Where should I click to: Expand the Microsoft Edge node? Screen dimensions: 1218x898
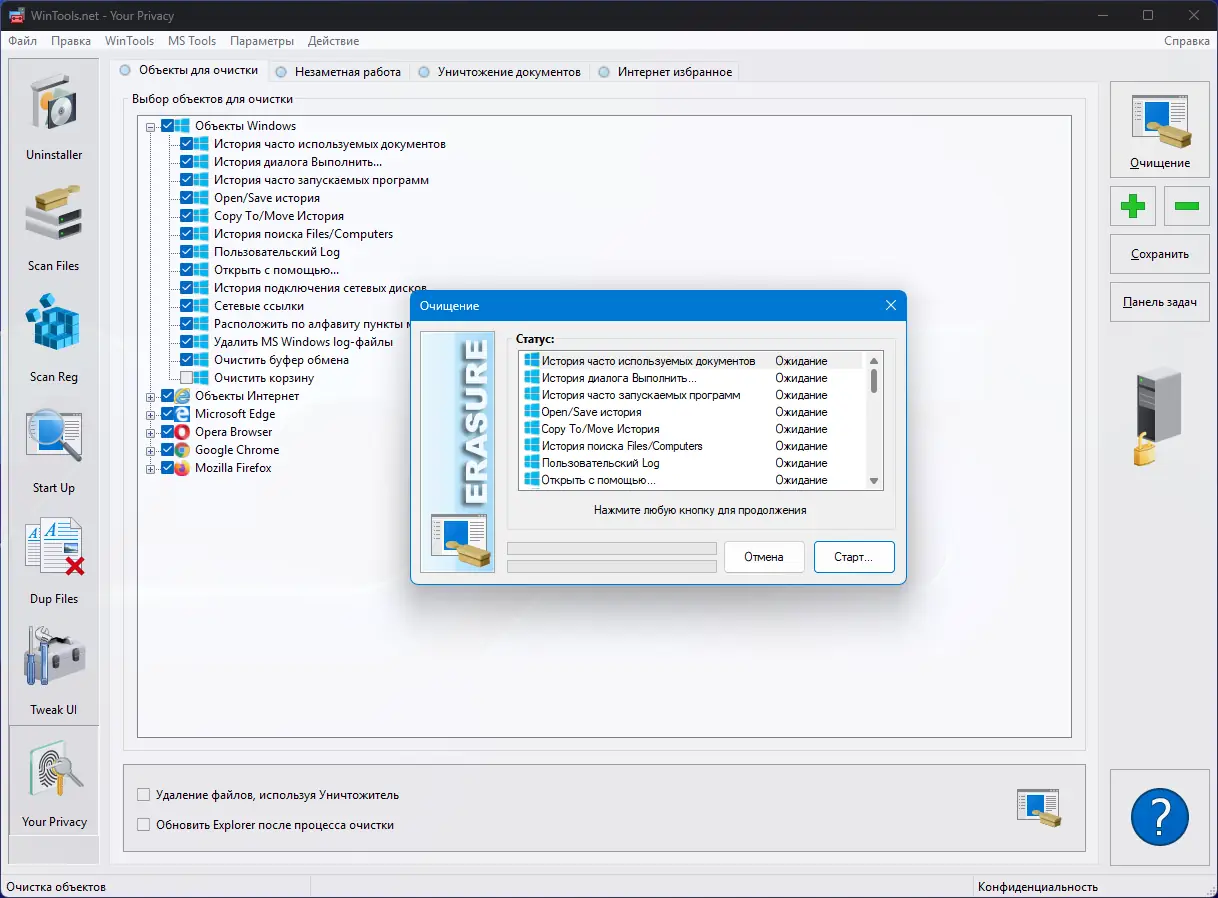pyautogui.click(x=151, y=415)
